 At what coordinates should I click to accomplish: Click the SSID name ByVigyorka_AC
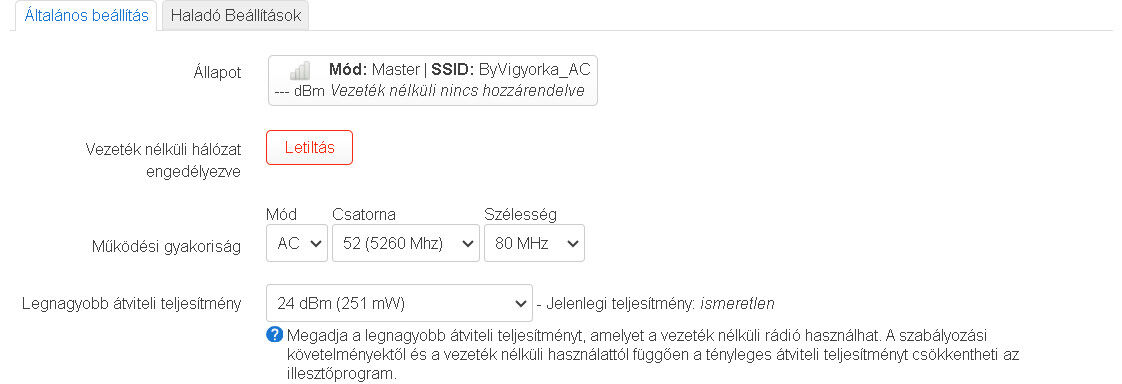[535, 70]
